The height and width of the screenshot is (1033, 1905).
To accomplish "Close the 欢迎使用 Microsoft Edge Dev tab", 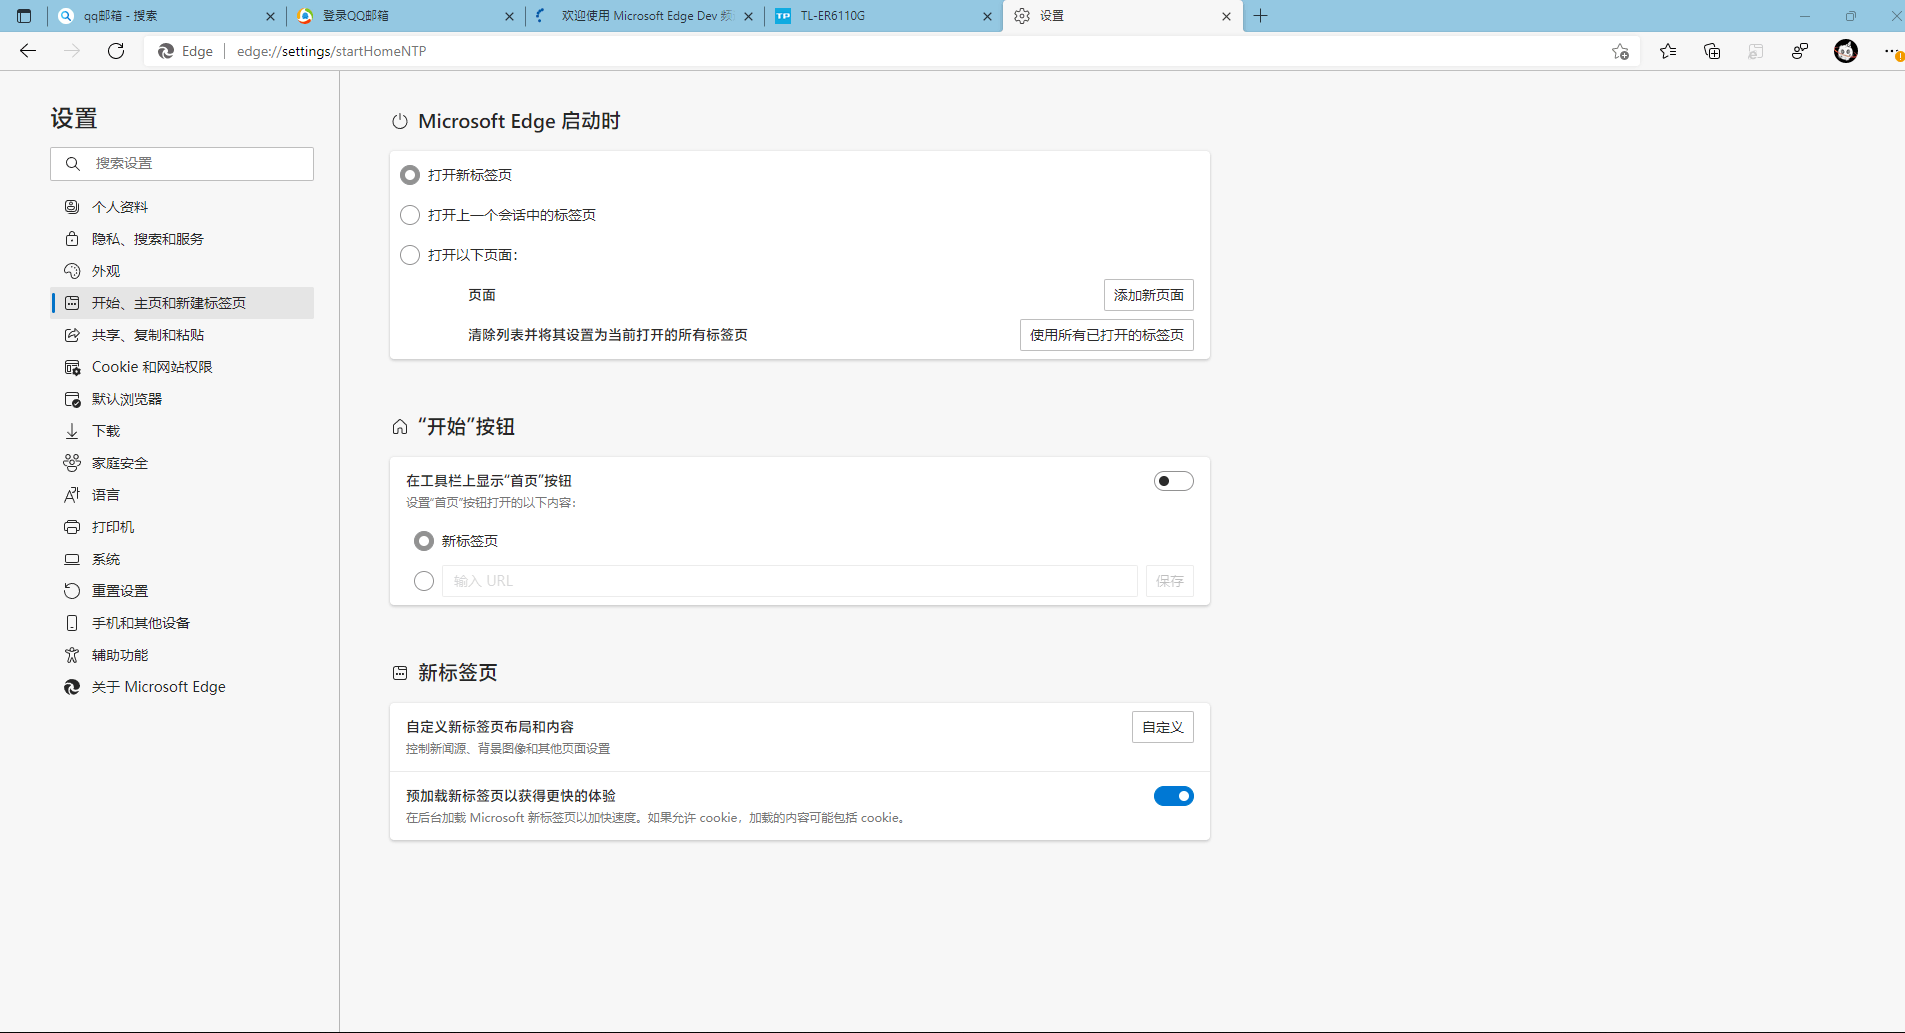I will (748, 16).
